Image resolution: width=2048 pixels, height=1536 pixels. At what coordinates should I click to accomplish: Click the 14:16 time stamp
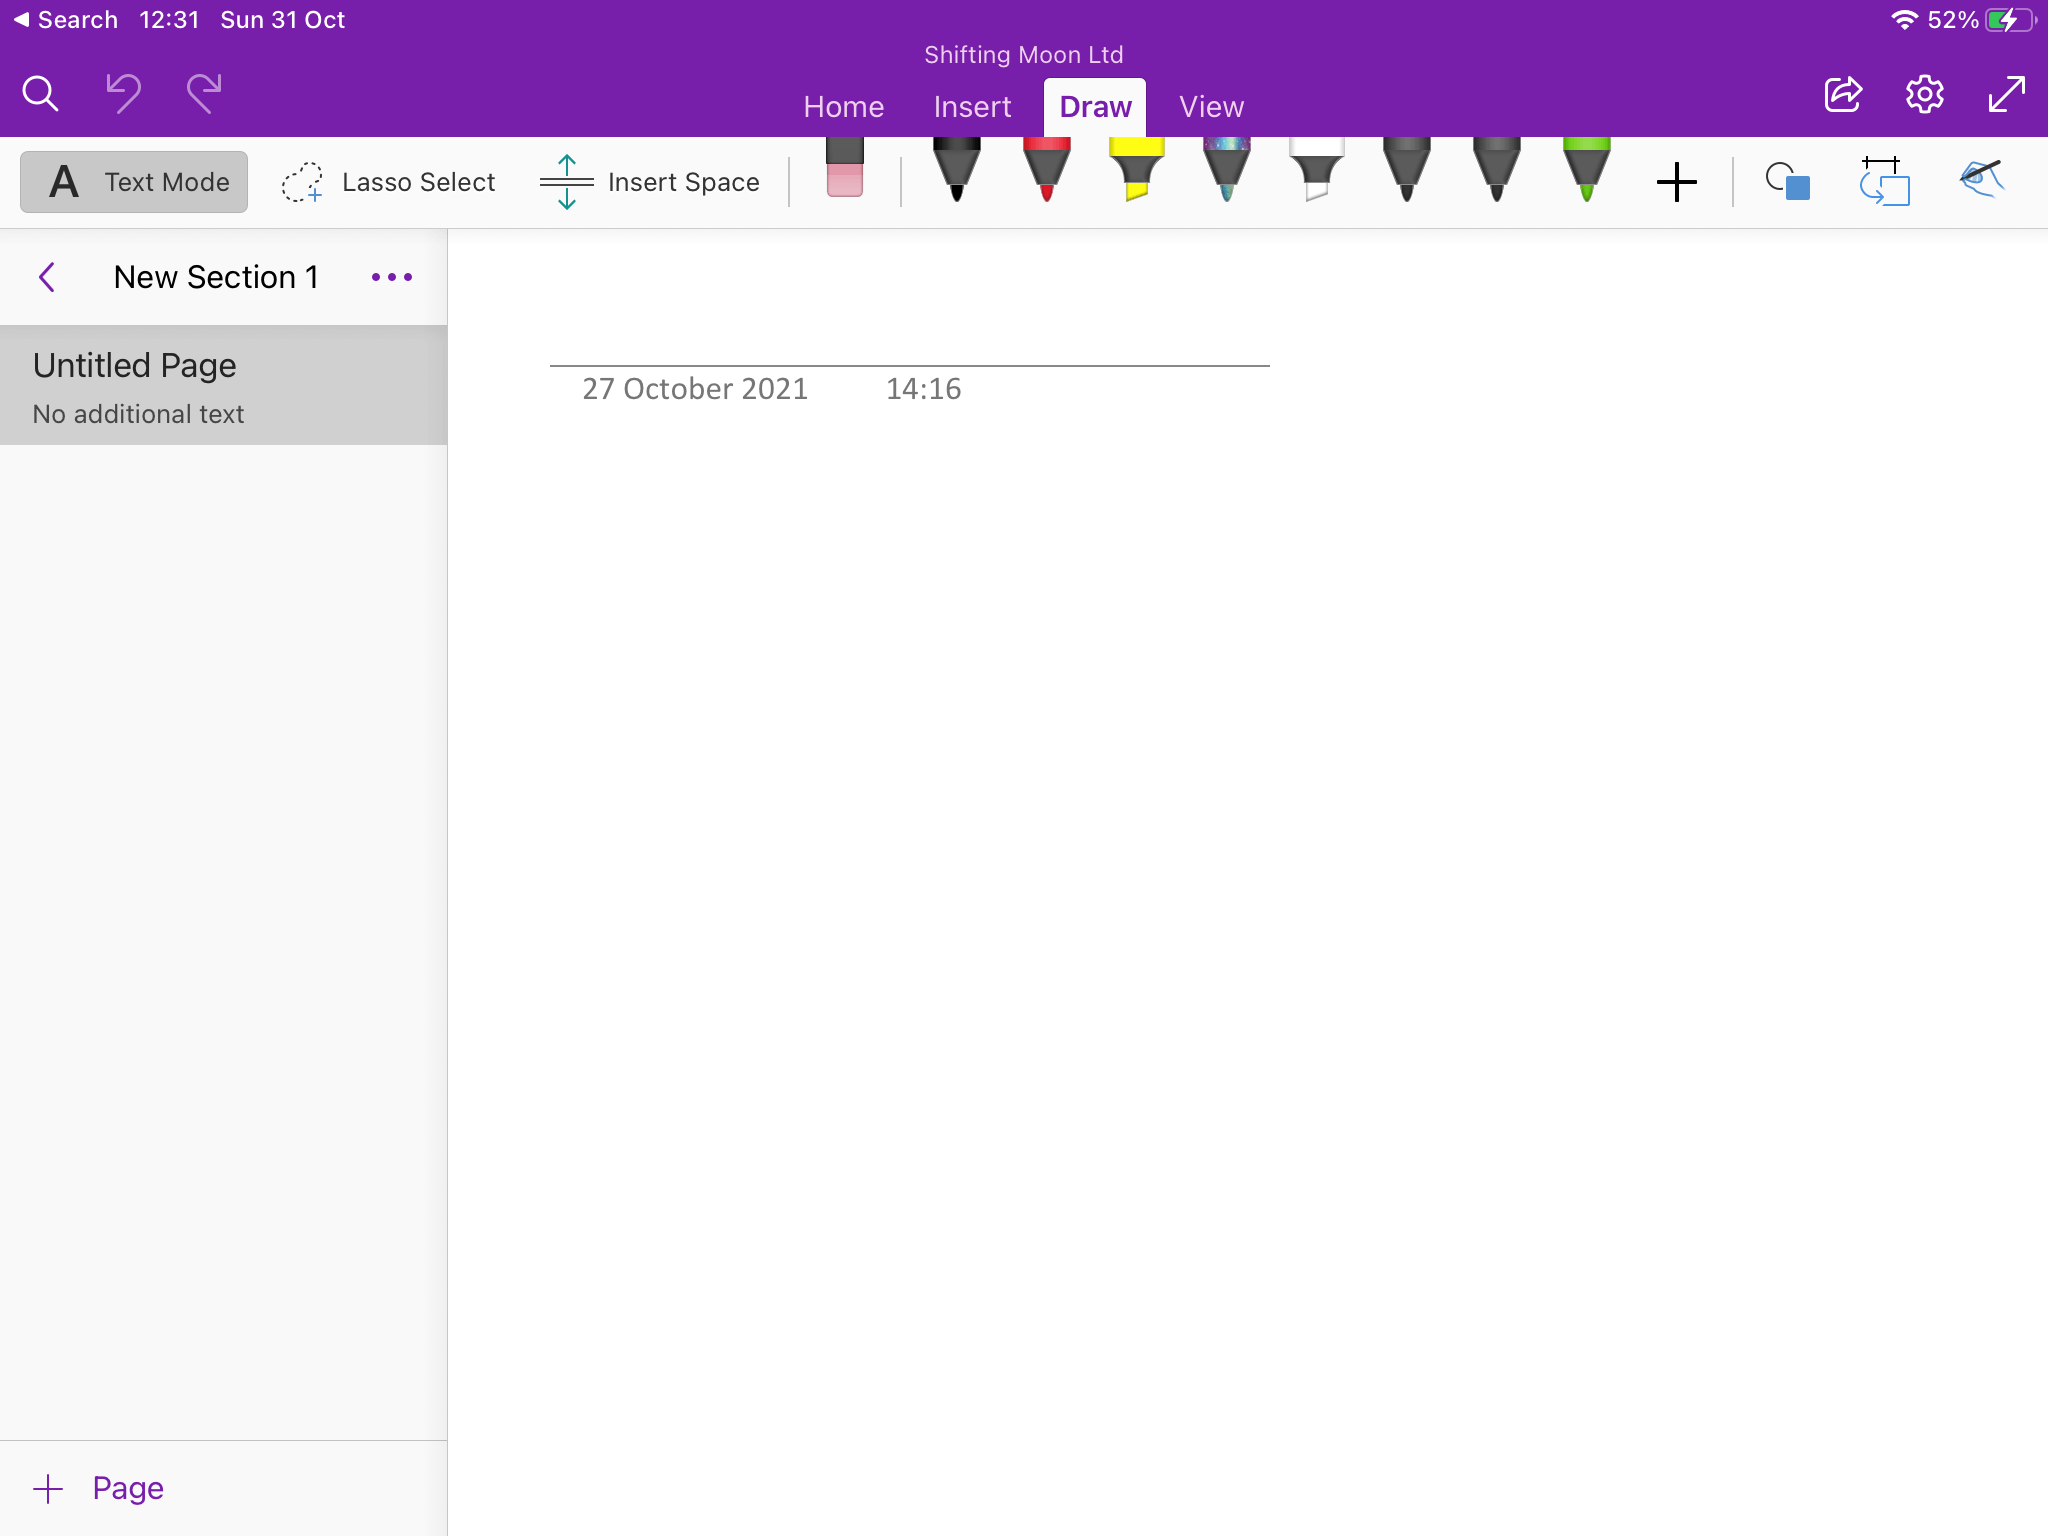(x=923, y=389)
